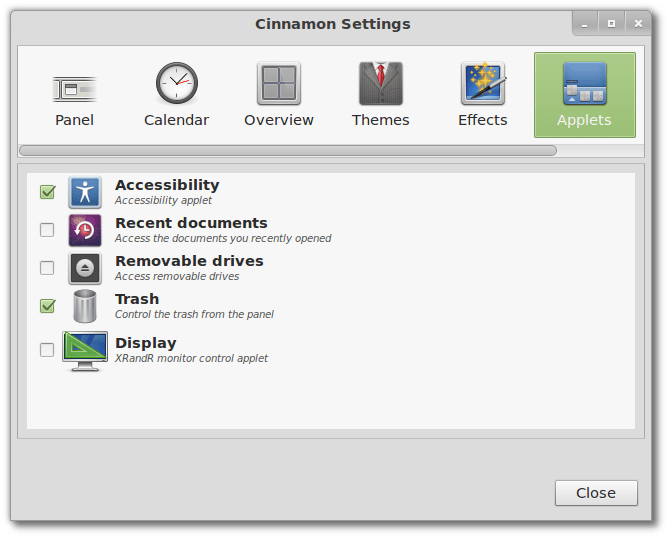Click the Trash can applet icon

pyautogui.click(x=85, y=306)
